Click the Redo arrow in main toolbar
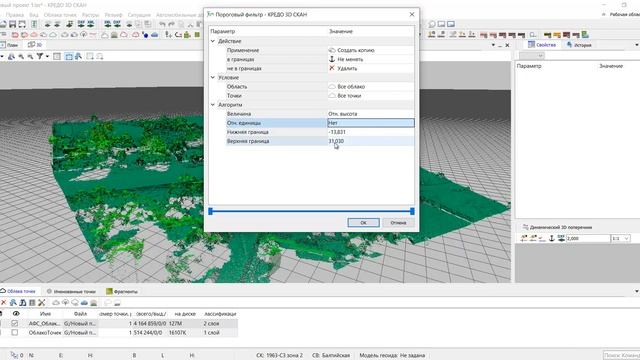The width and height of the screenshot is (640, 360). (x=171, y=24)
